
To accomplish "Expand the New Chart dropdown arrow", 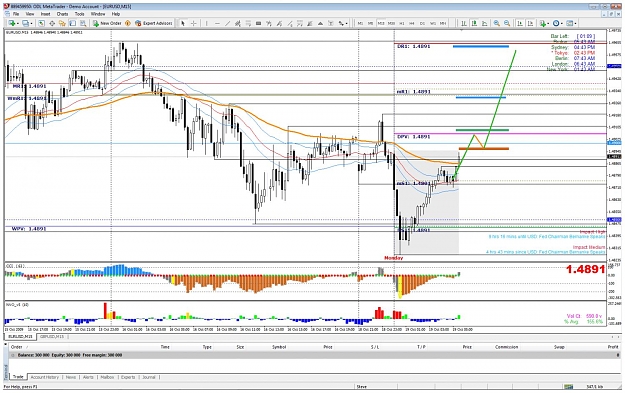I will (18, 24).
